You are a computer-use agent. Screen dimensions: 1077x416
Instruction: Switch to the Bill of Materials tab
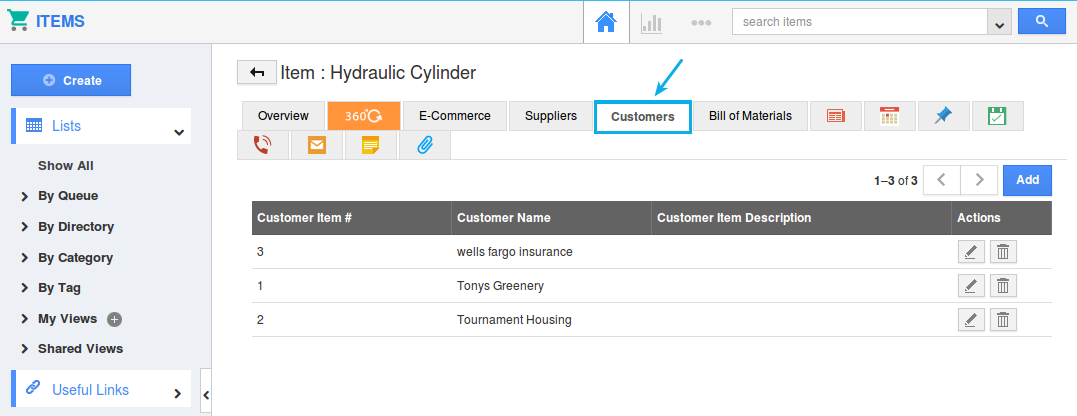tap(750, 116)
